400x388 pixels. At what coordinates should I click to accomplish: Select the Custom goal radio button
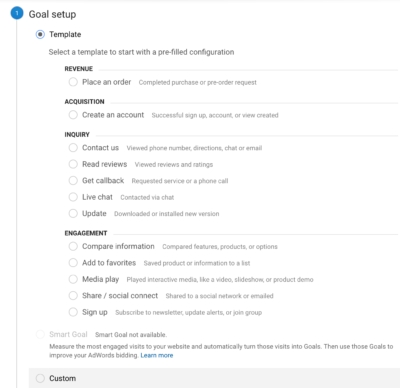point(40,378)
